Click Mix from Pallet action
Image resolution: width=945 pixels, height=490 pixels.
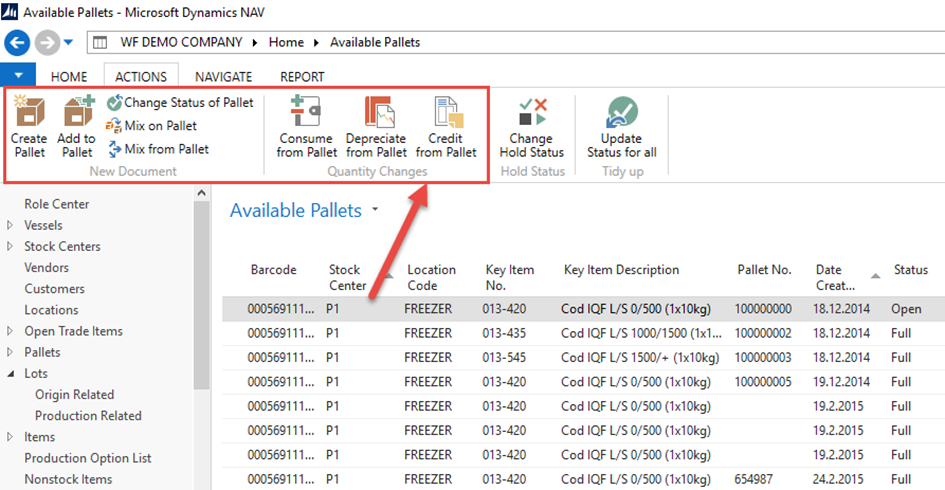[x=158, y=149]
